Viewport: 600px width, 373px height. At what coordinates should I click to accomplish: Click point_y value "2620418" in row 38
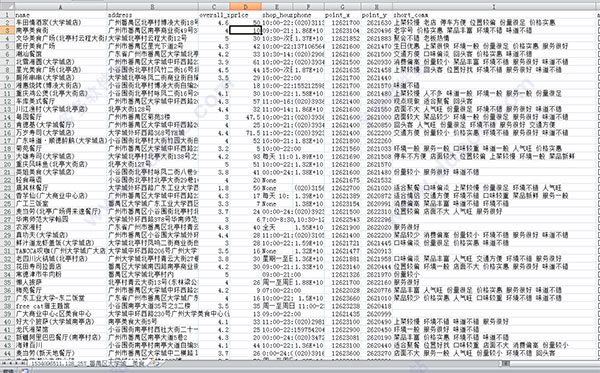(377, 306)
